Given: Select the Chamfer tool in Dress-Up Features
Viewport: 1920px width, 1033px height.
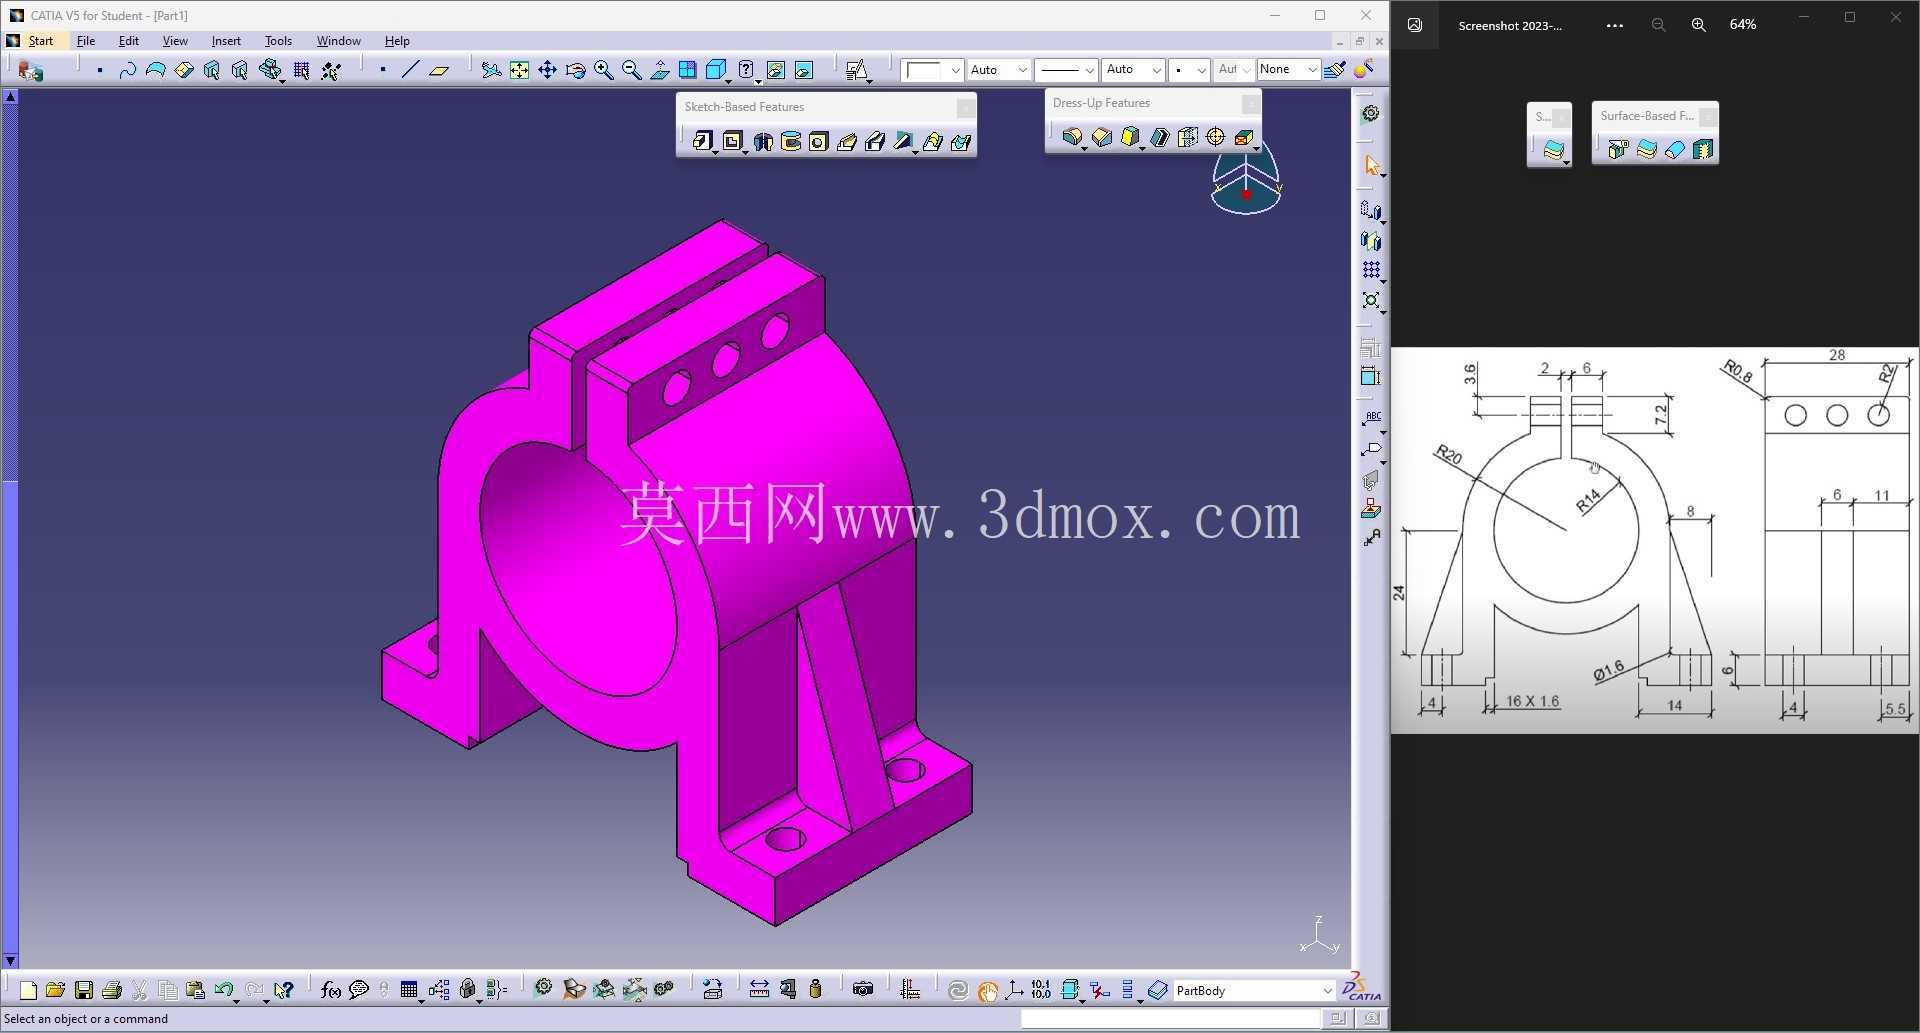Looking at the screenshot, I should [x=1102, y=137].
